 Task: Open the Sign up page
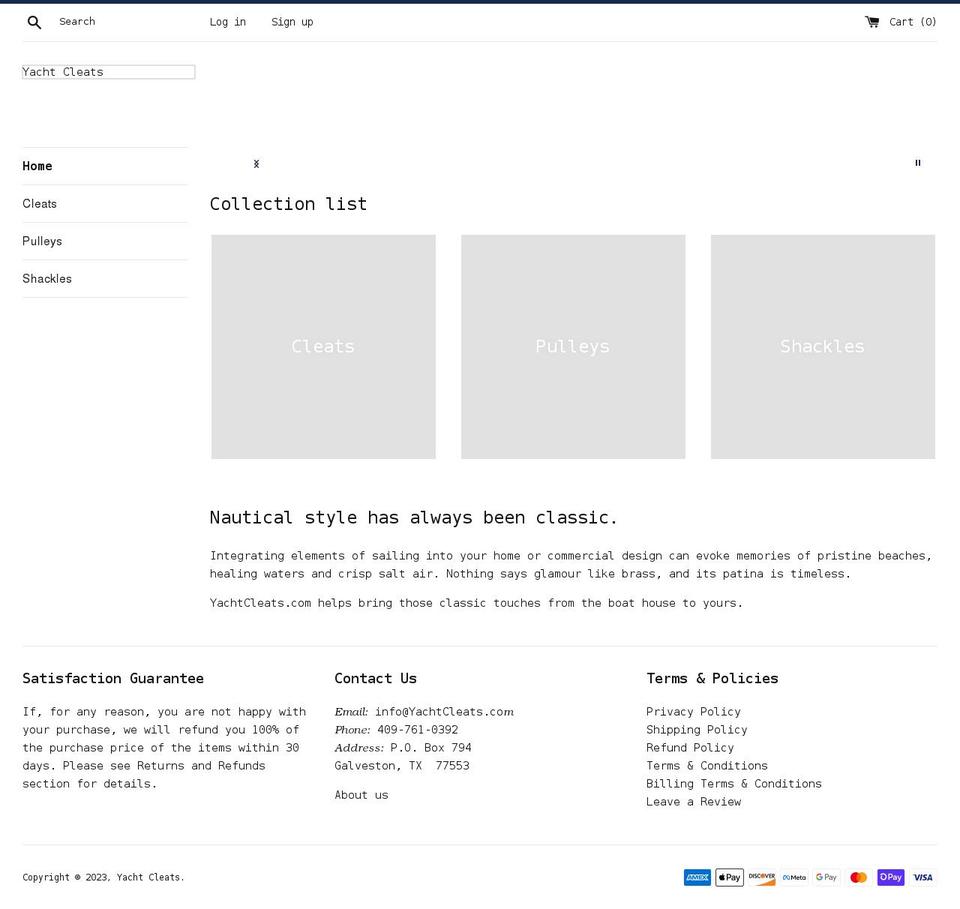coord(292,21)
